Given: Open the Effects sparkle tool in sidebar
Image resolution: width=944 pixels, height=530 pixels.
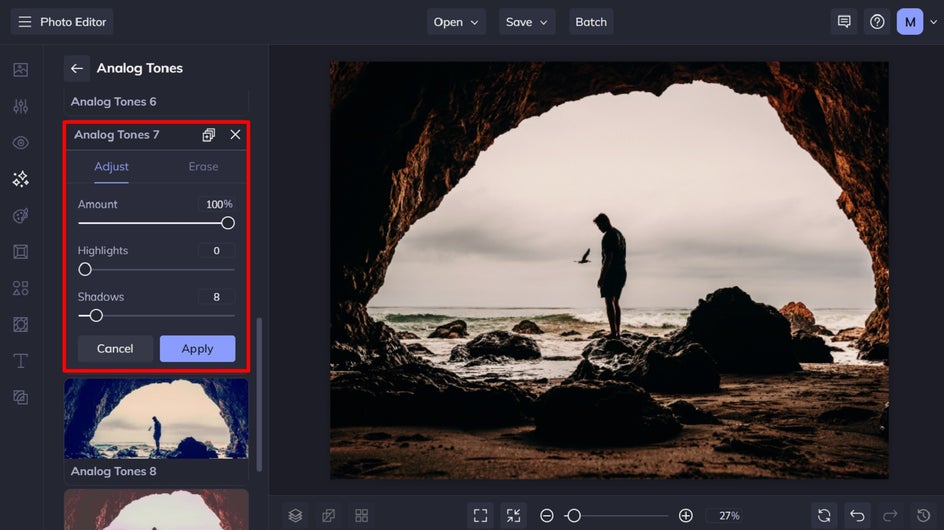Looking at the screenshot, I should (x=20, y=179).
